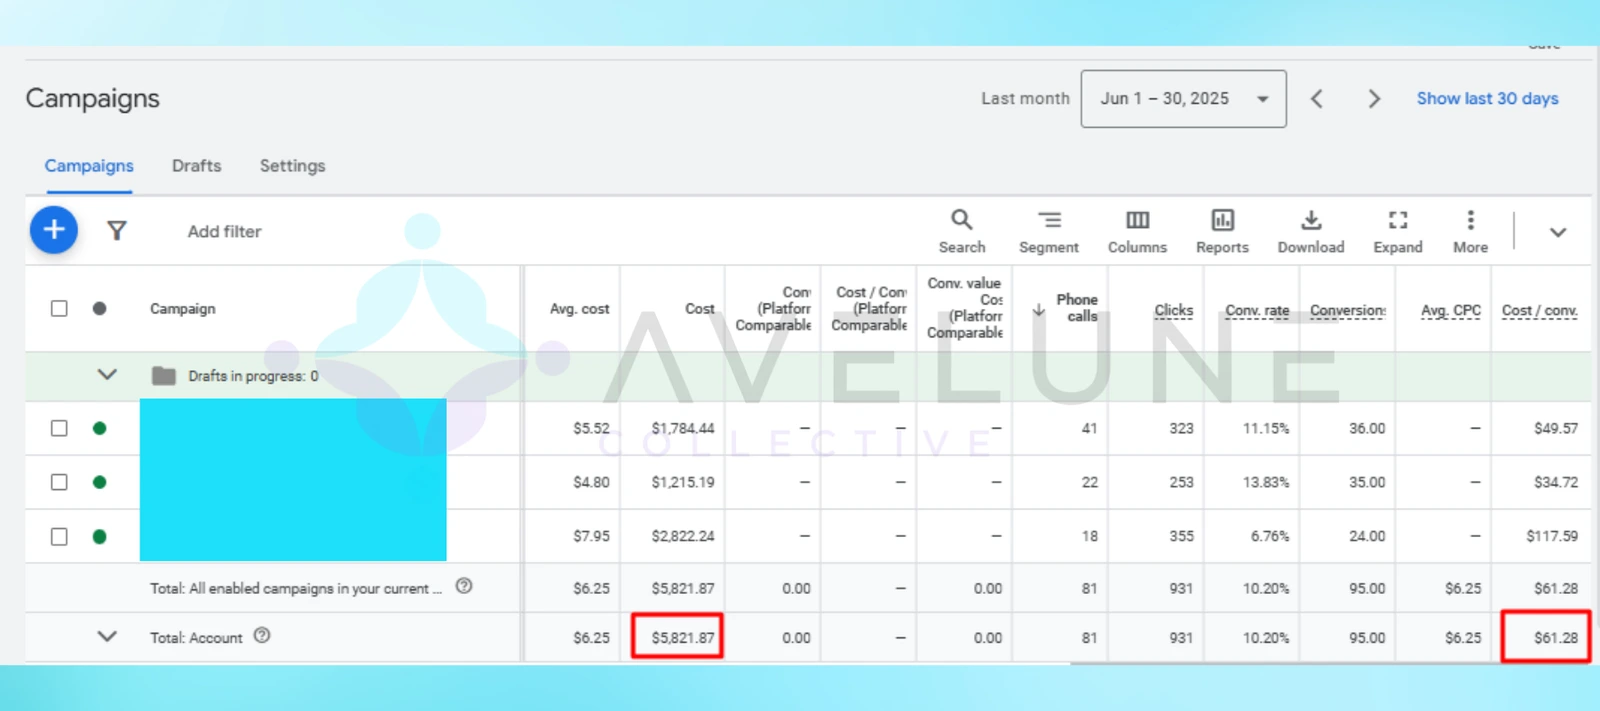Sort by the Campaign column header
1600x711 pixels.
[x=183, y=309]
